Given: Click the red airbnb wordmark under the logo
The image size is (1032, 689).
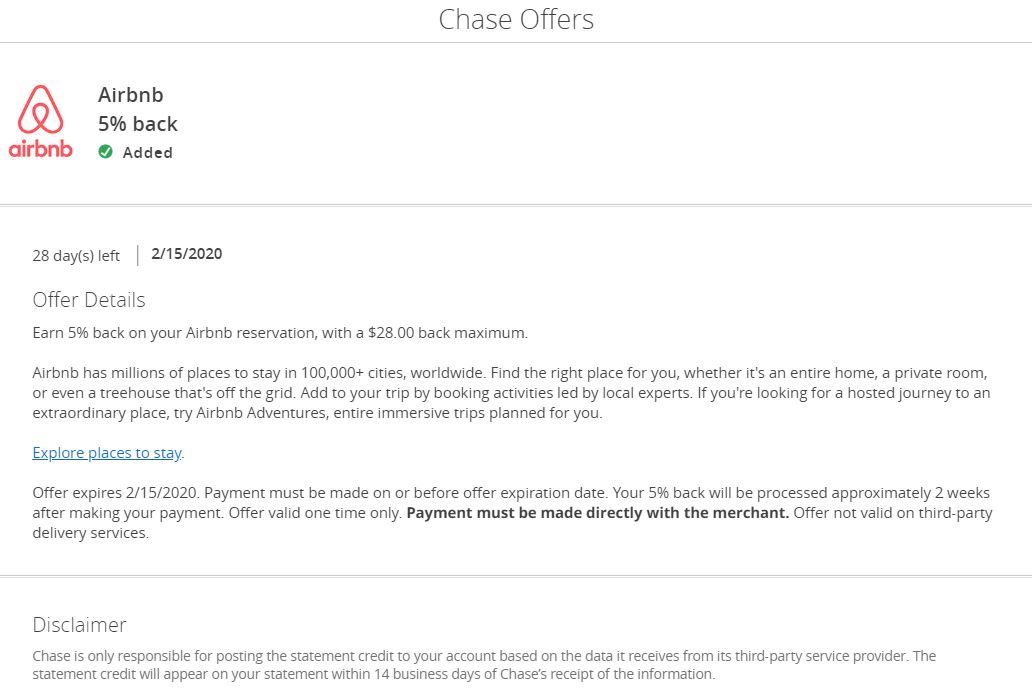Looking at the screenshot, I should coord(41,150).
